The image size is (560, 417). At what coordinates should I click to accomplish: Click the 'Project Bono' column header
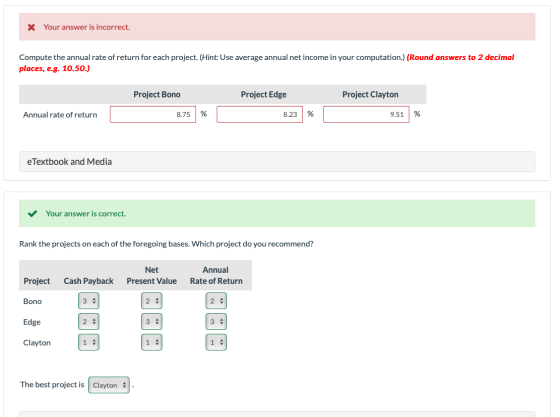coord(157,94)
